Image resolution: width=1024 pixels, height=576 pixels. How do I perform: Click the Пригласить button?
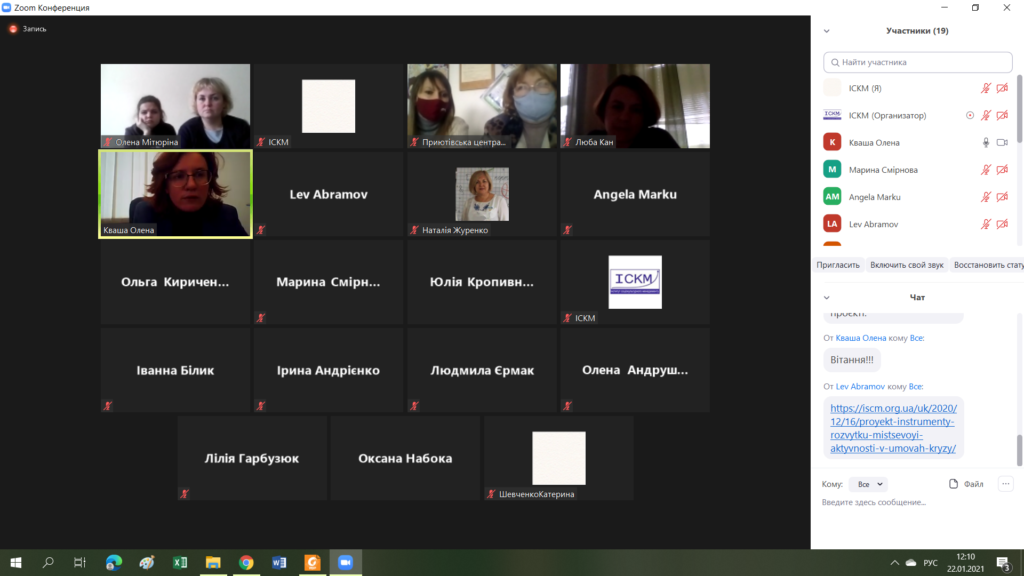[838, 265]
